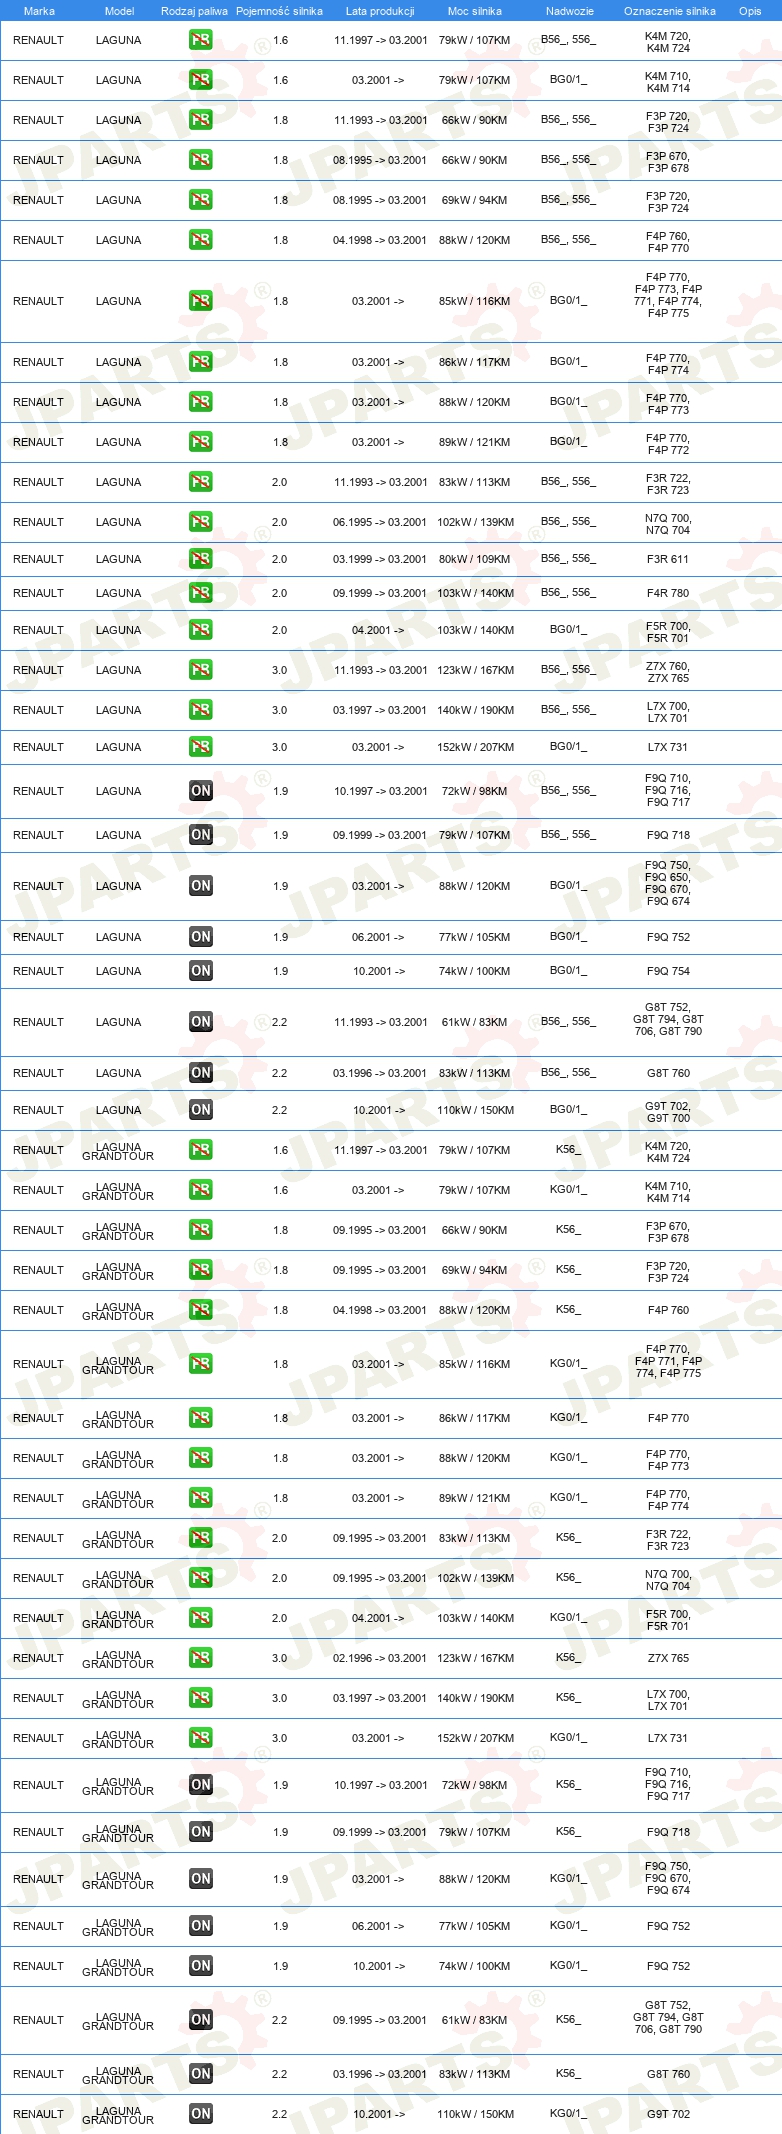Click PB icon in Laguna BG0/1_ 89kW / 121KM row
The width and height of the screenshot is (782, 2134).
pos(200,442)
